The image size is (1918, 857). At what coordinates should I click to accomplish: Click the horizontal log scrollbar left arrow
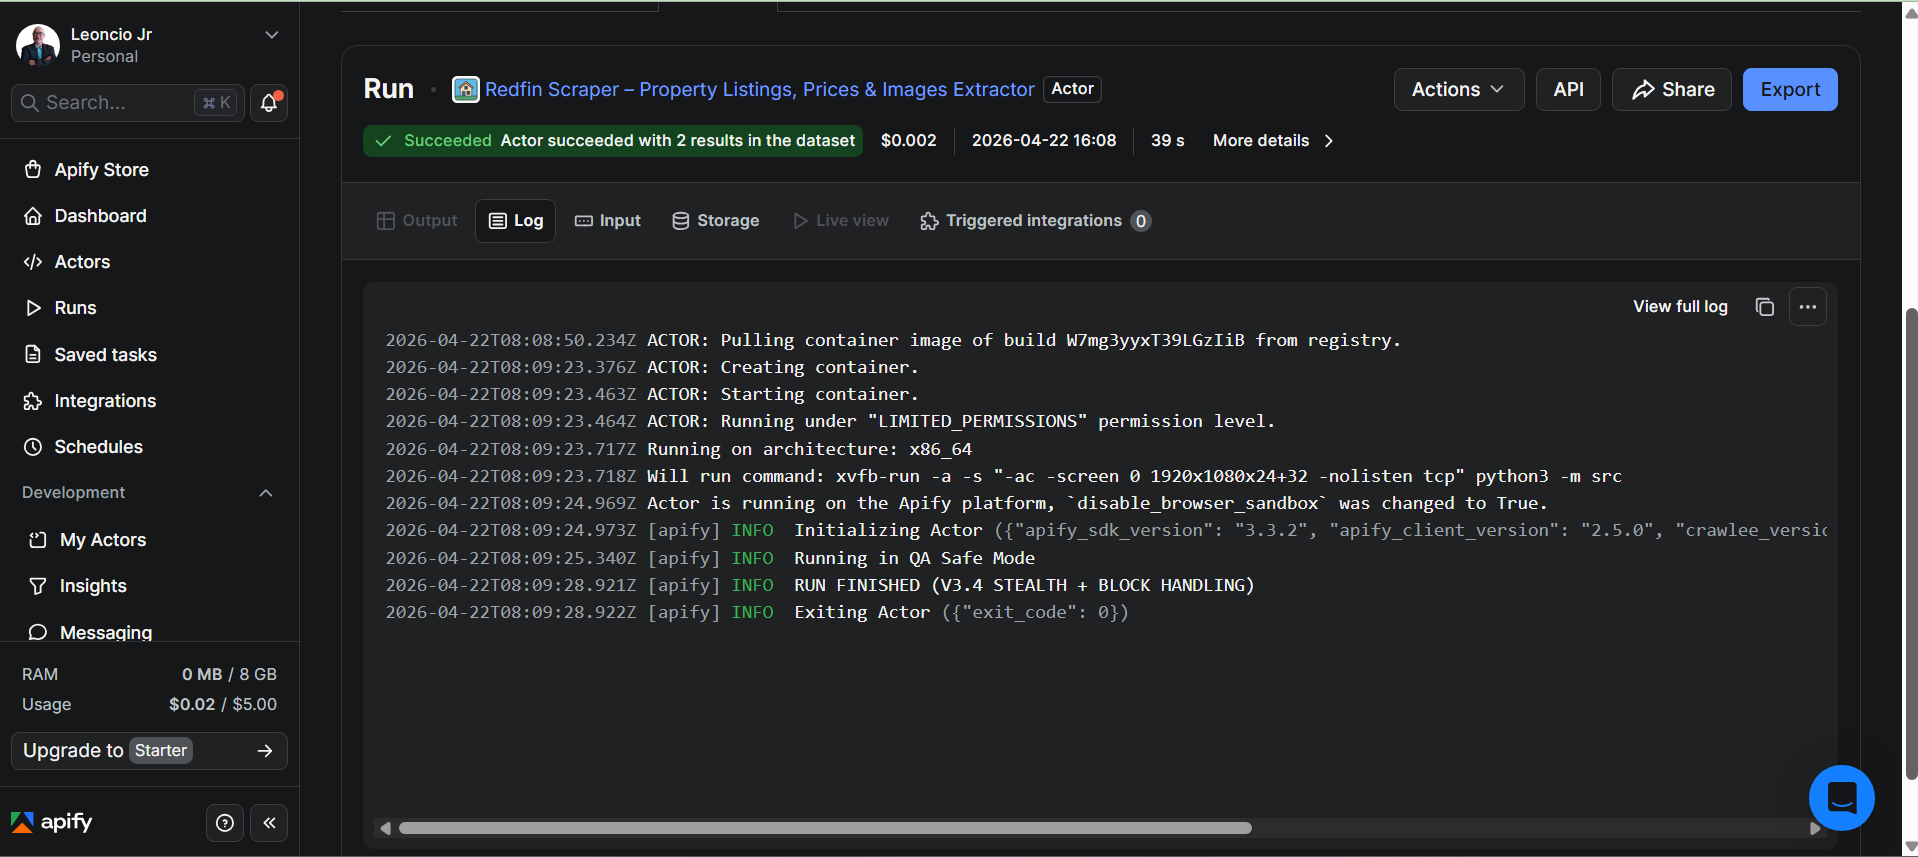point(385,828)
